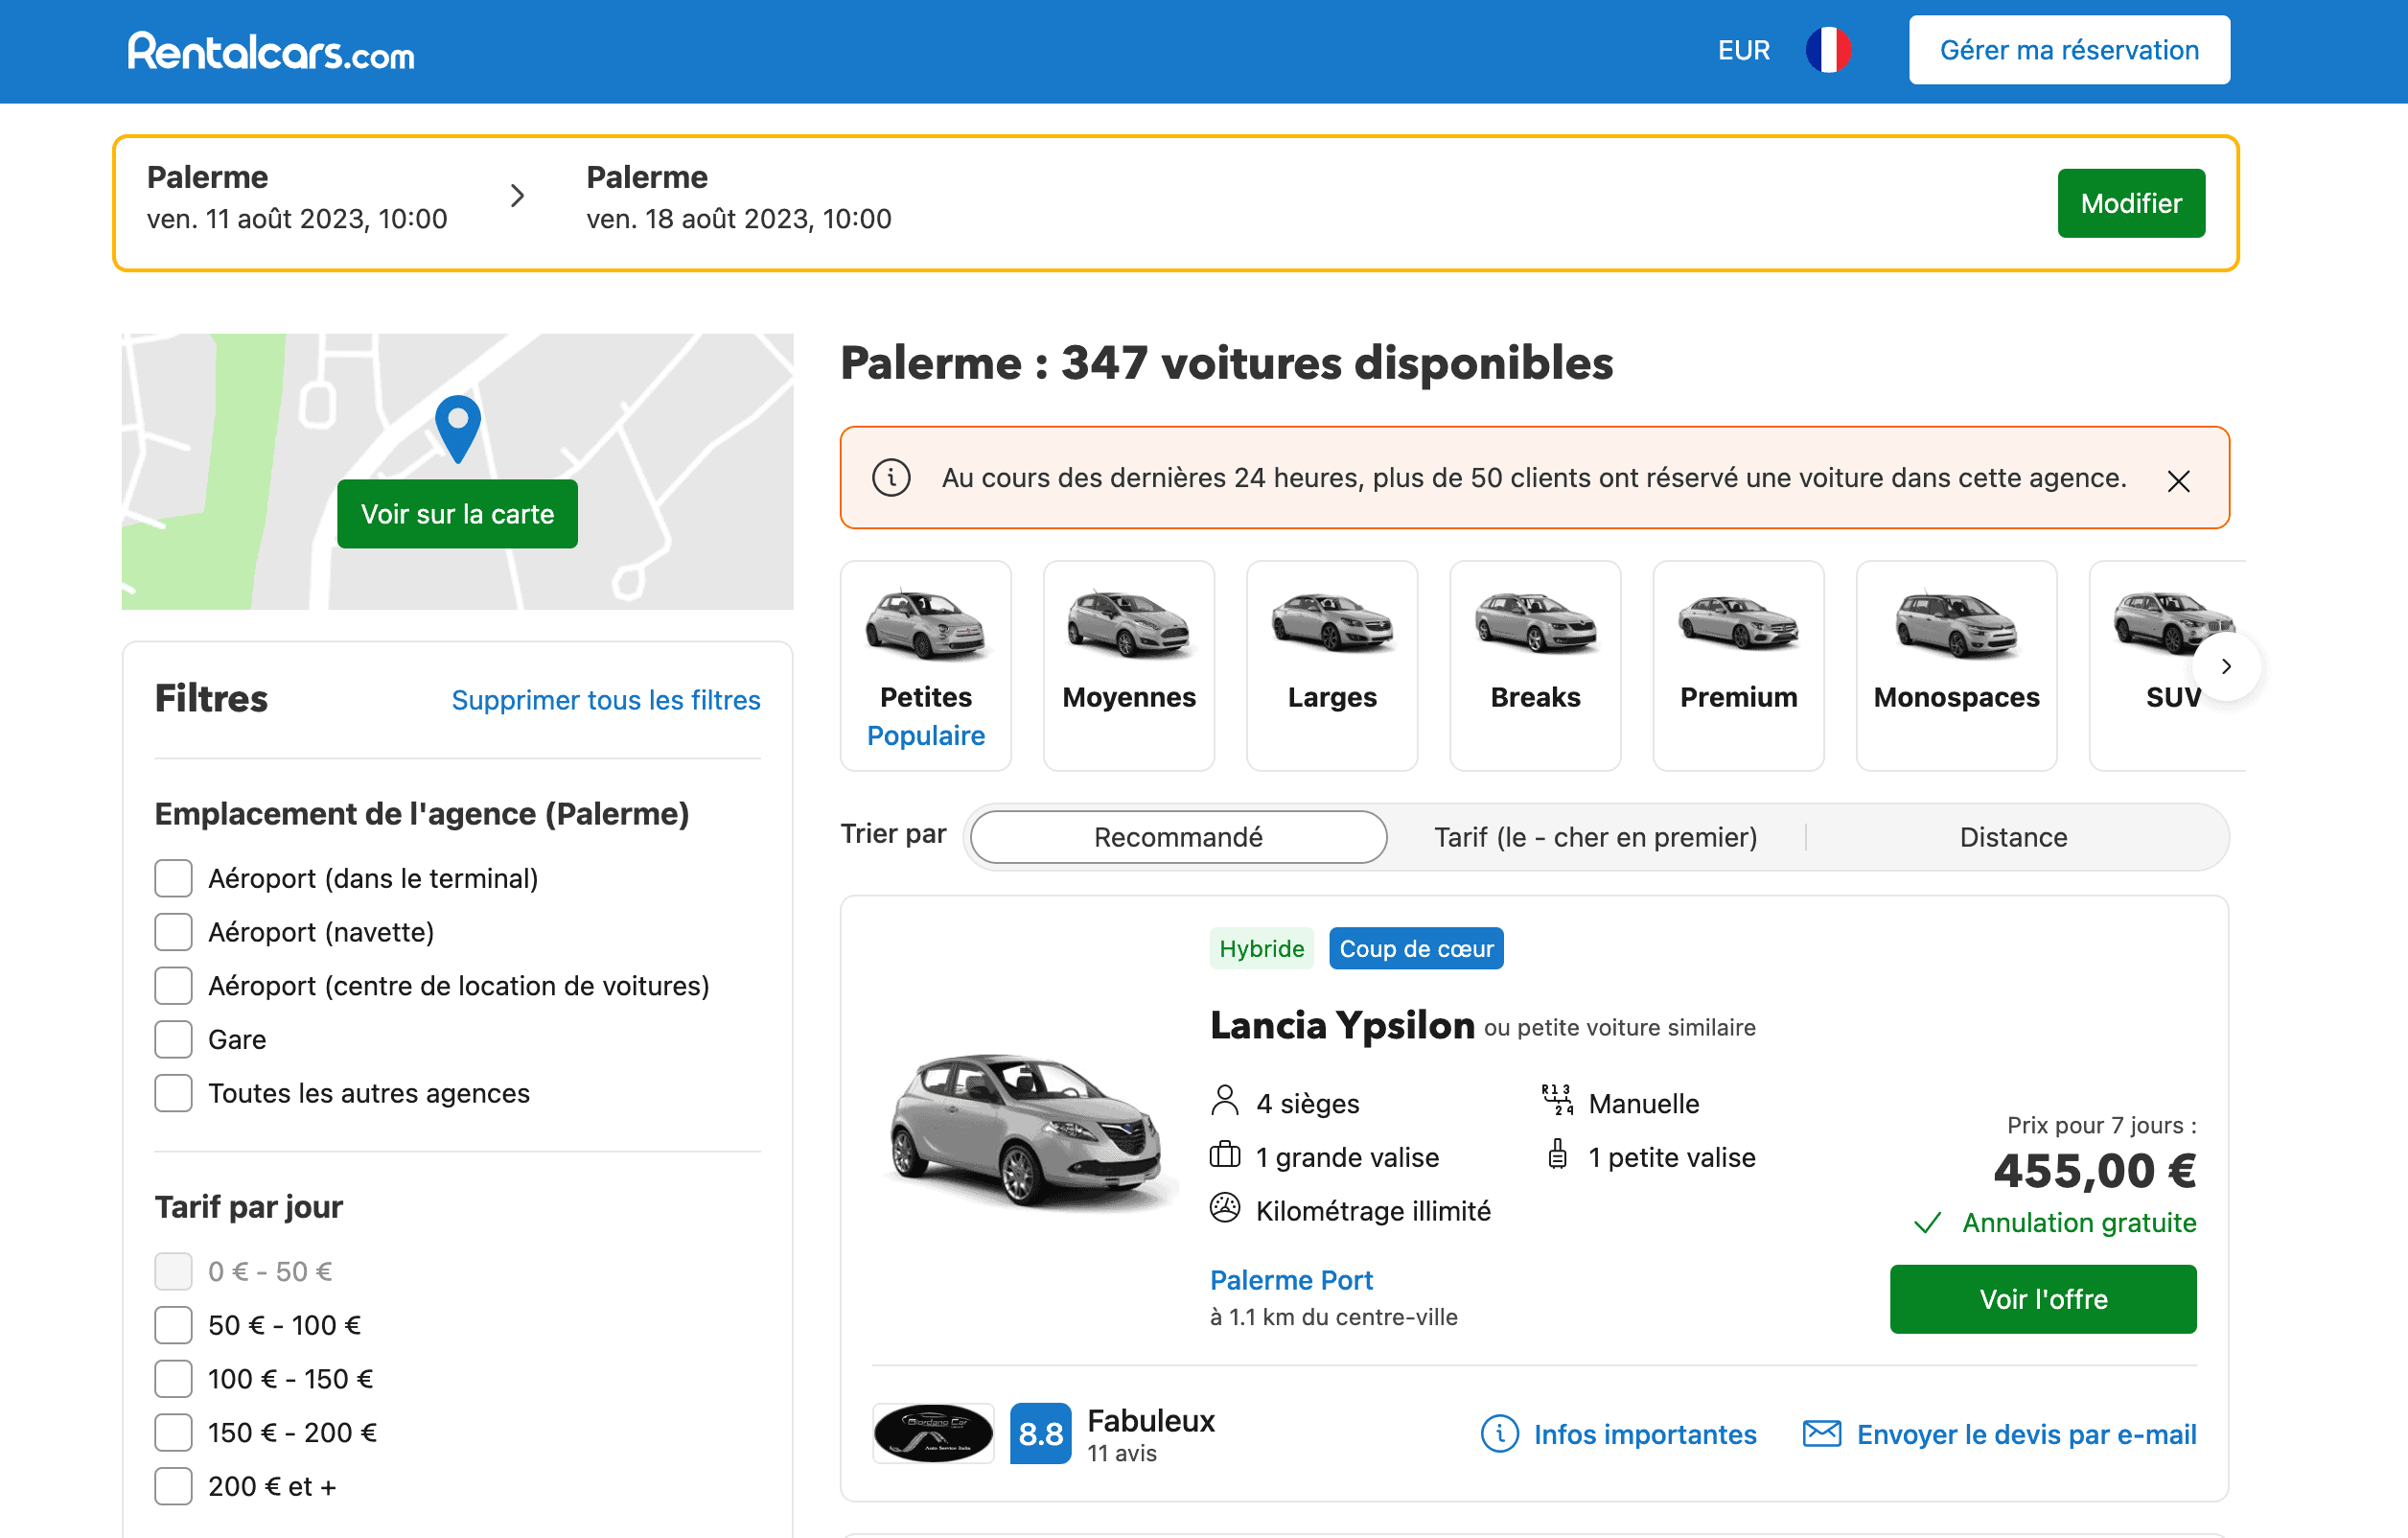Click the 8.8 rating badge

[1040, 1433]
